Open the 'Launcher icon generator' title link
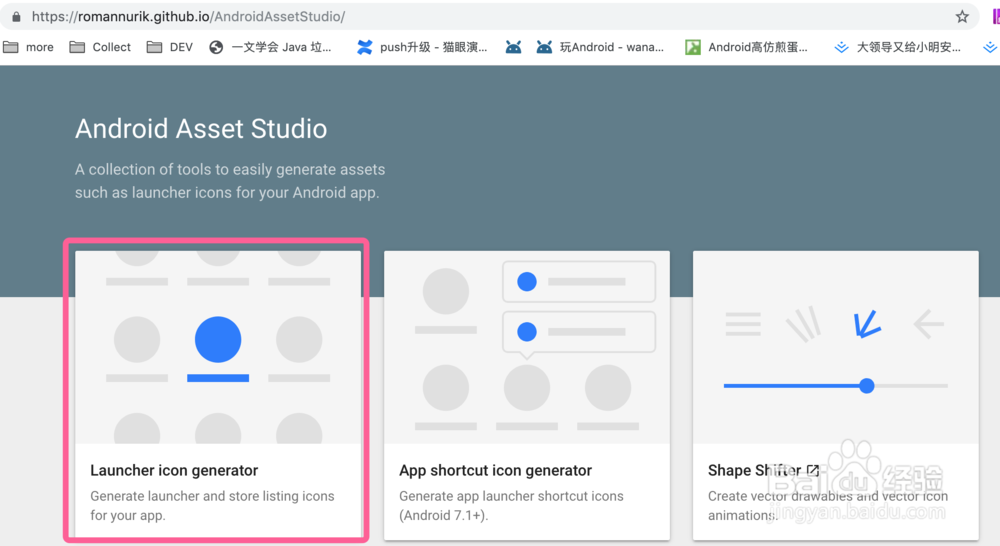 pyautogui.click(x=174, y=470)
